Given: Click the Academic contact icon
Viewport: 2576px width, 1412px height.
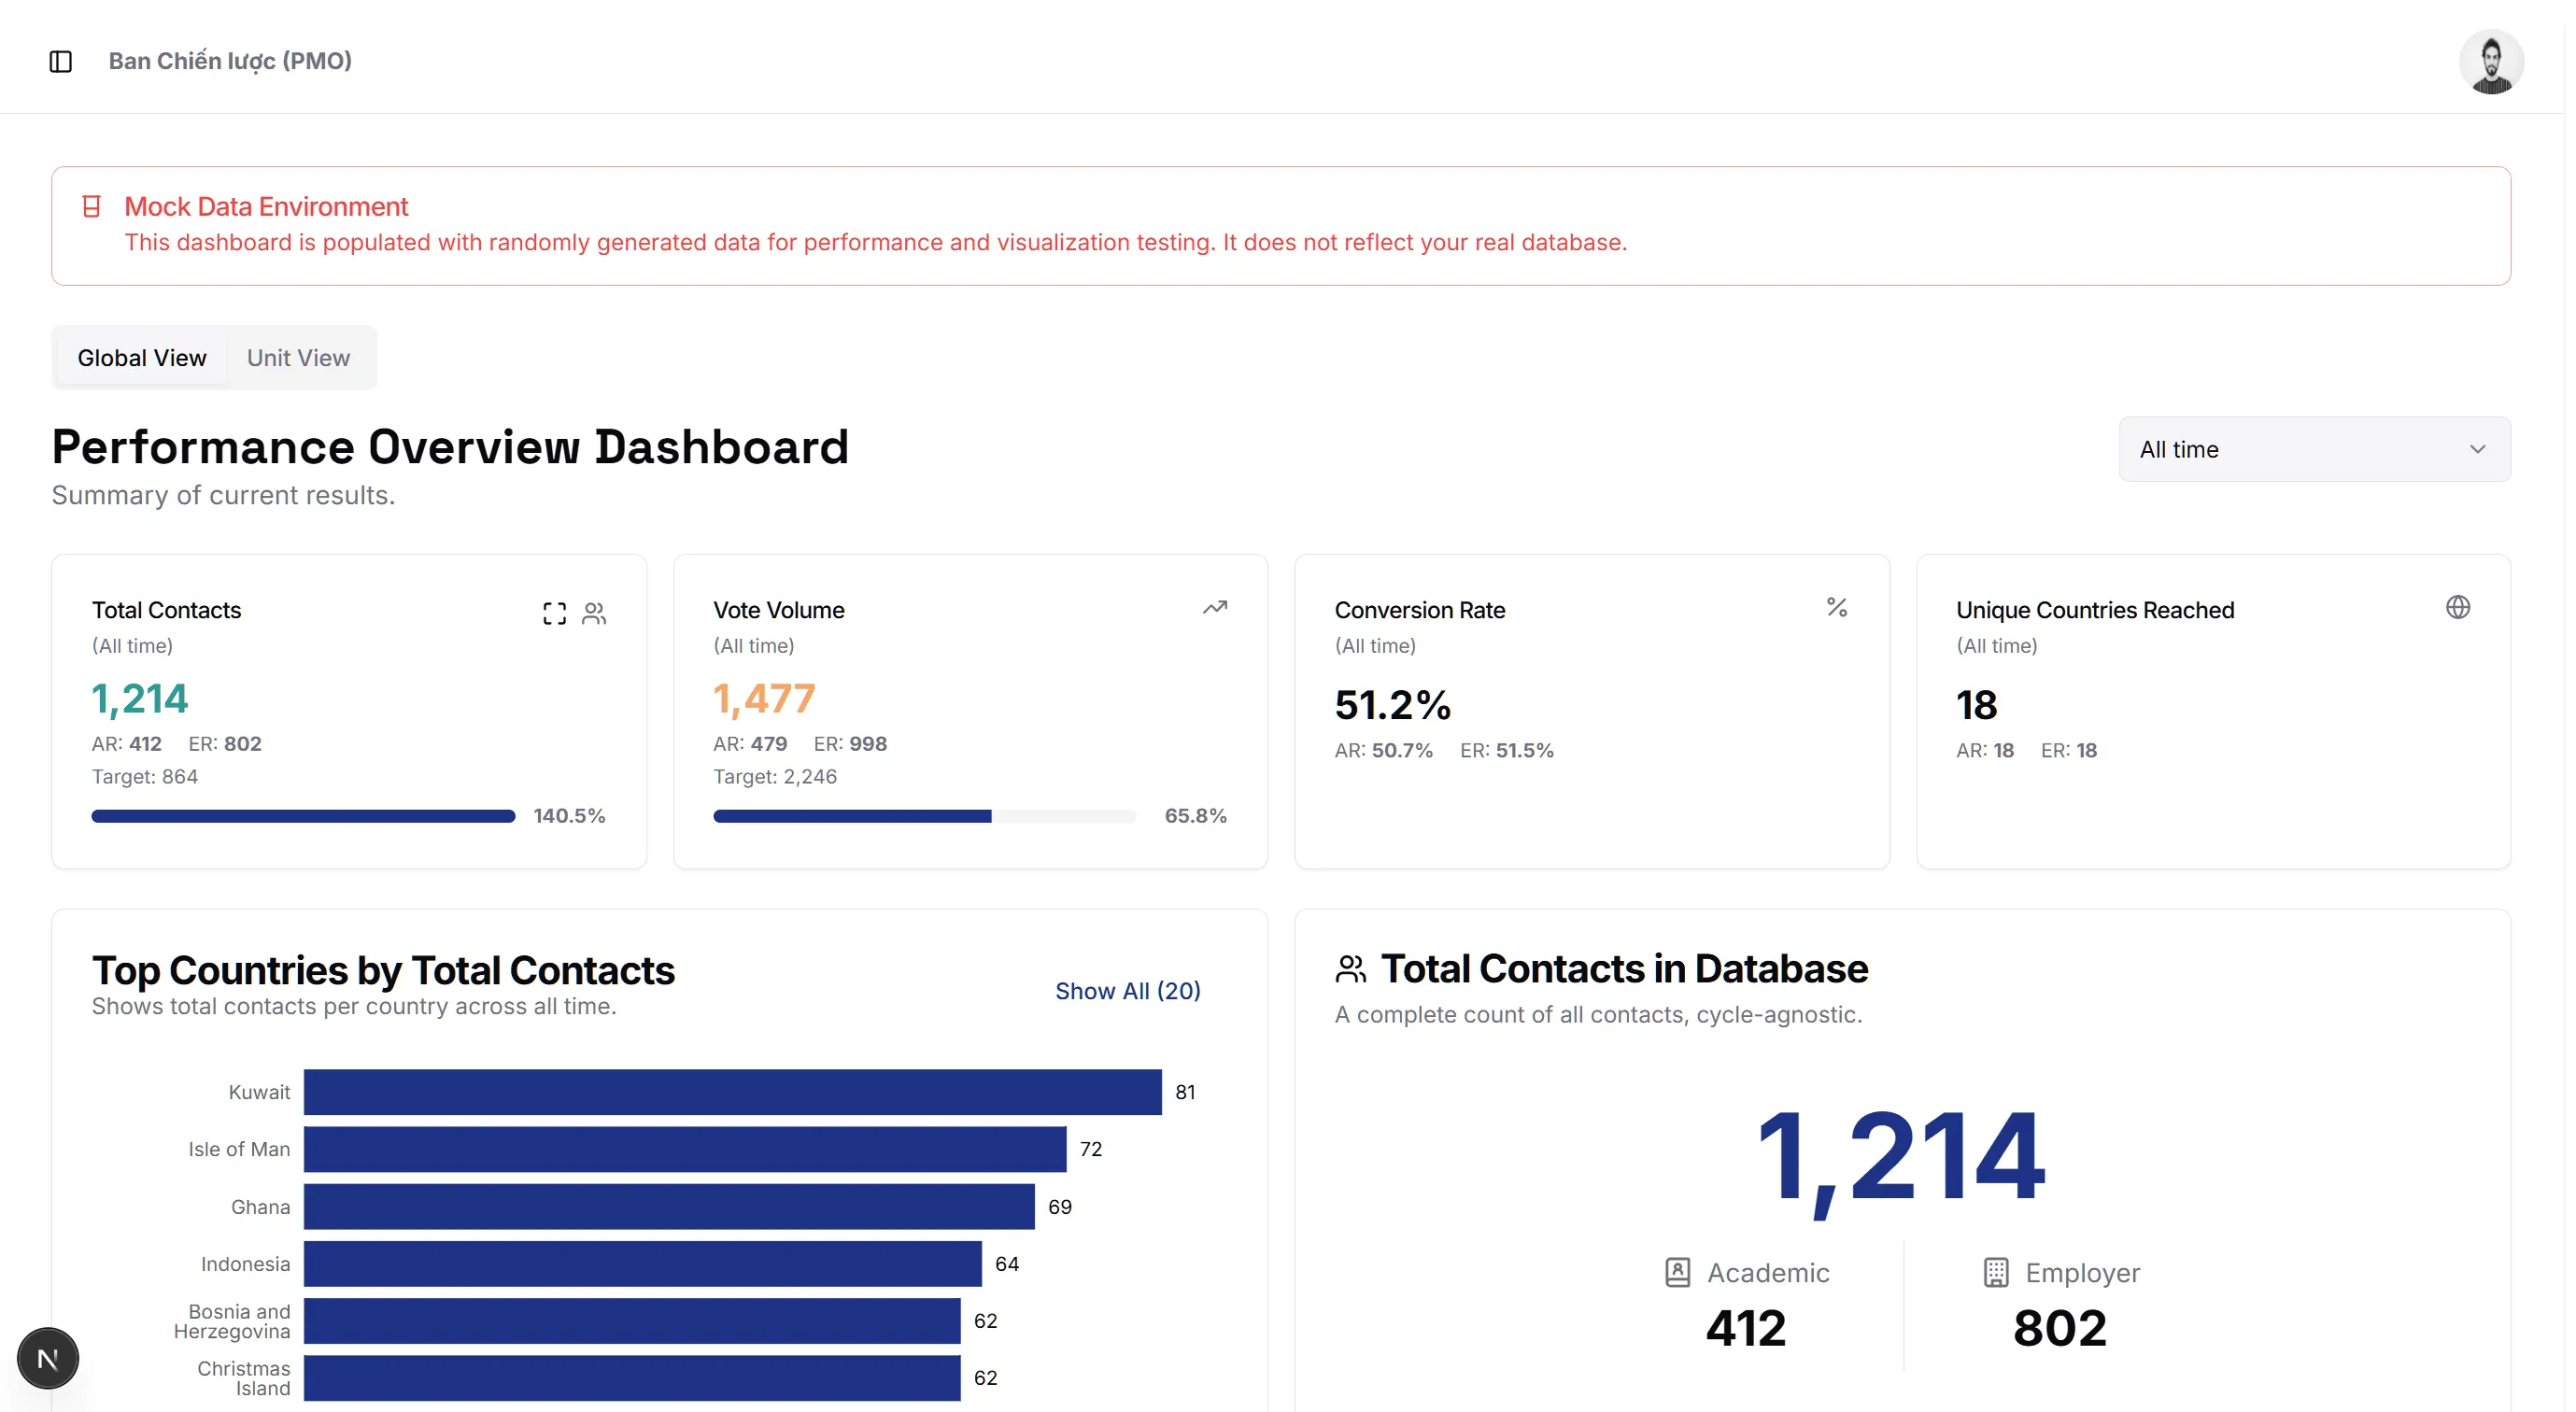Looking at the screenshot, I should (x=1678, y=1272).
